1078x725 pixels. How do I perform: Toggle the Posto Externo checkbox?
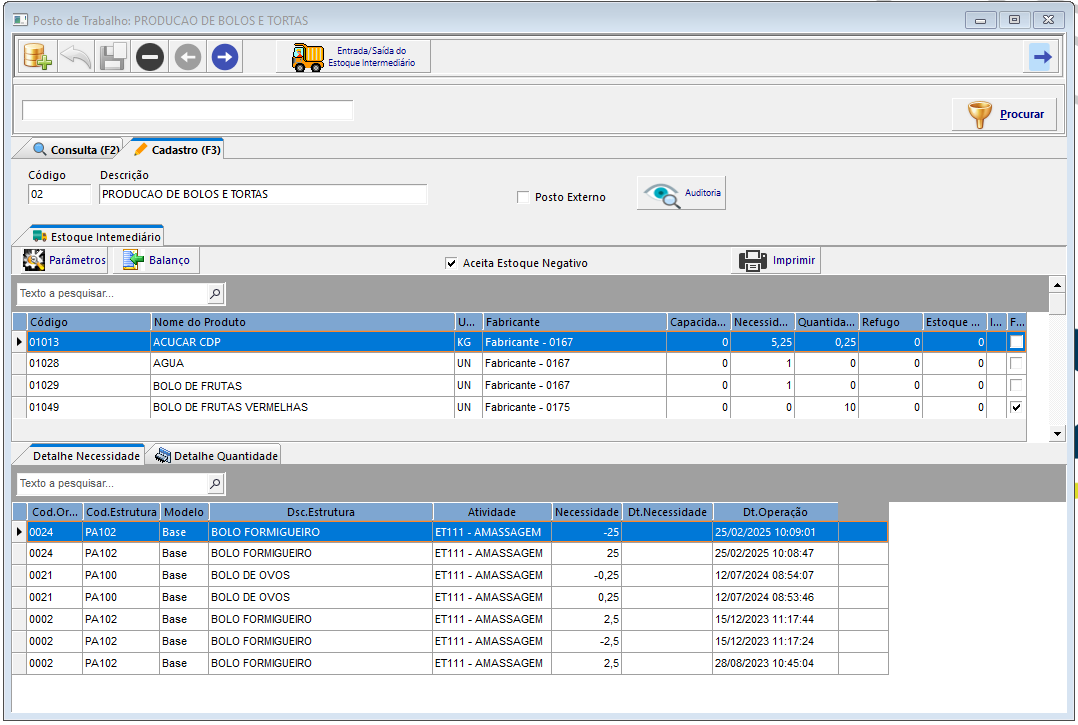point(523,197)
